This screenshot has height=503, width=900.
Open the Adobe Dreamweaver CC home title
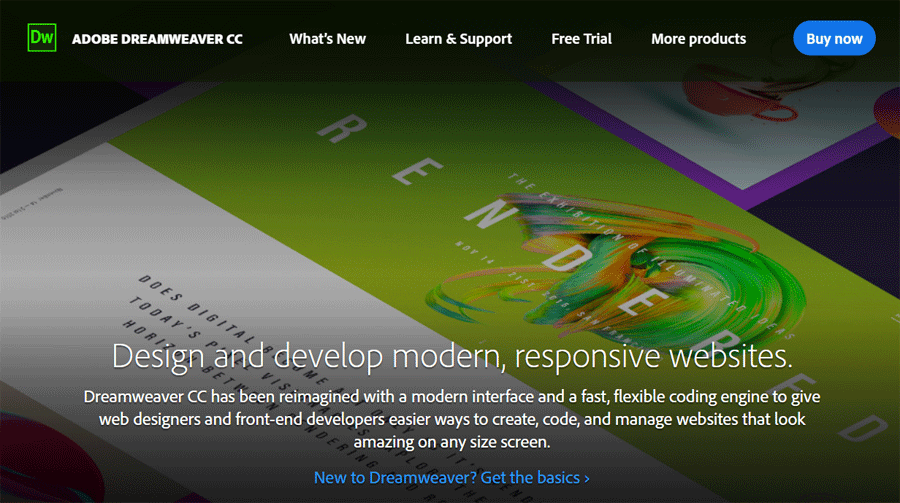tap(157, 39)
